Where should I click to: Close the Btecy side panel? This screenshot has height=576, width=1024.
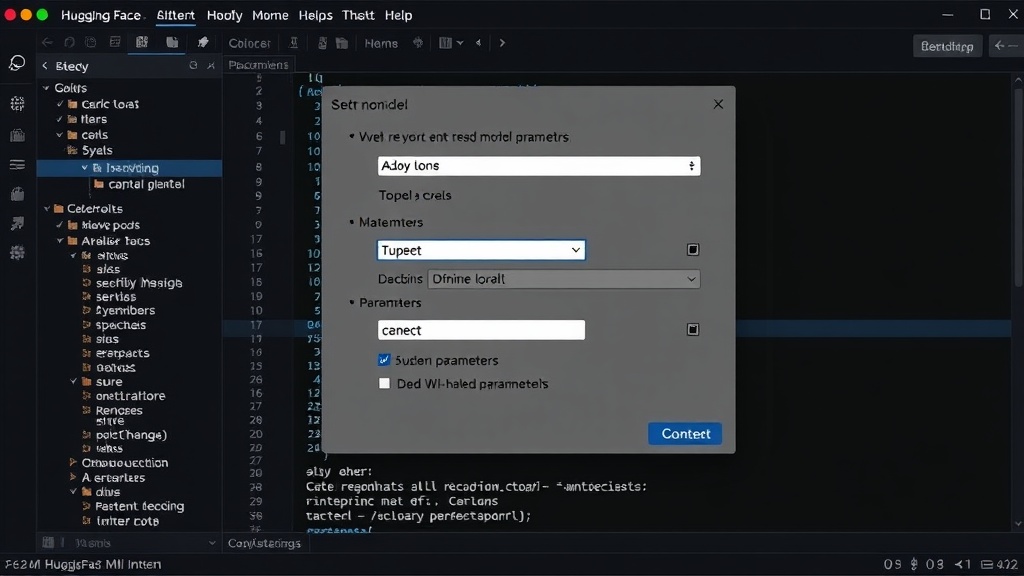point(211,65)
